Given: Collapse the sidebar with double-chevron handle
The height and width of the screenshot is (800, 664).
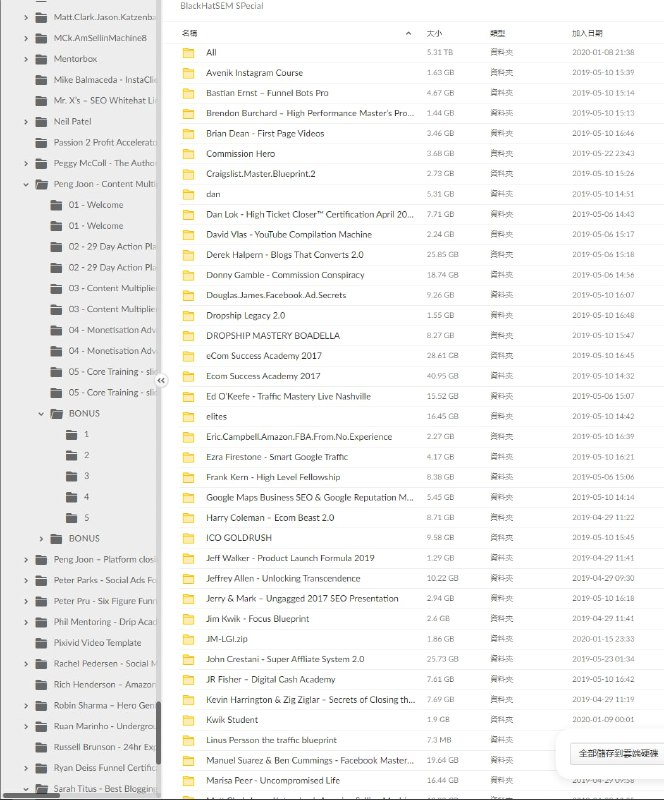Looking at the screenshot, I should tap(161, 380).
